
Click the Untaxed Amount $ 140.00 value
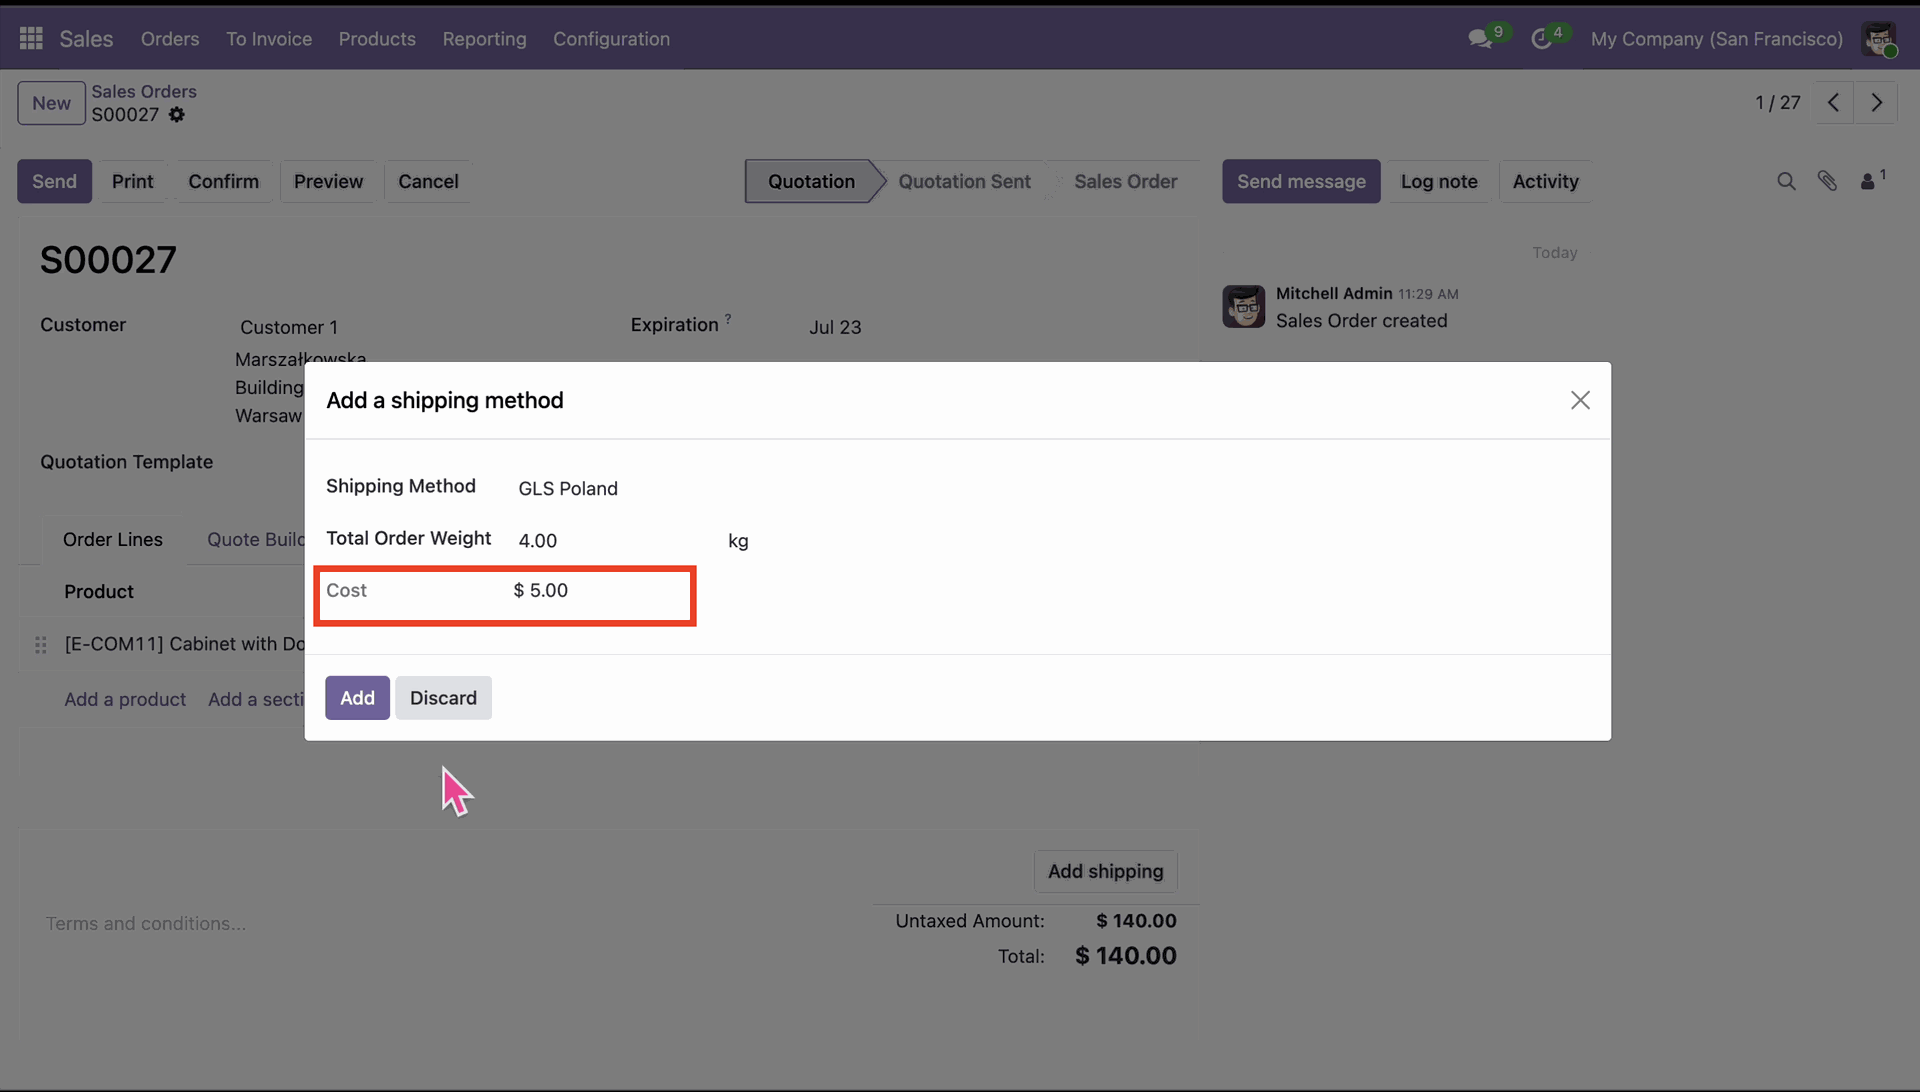tap(1136, 921)
